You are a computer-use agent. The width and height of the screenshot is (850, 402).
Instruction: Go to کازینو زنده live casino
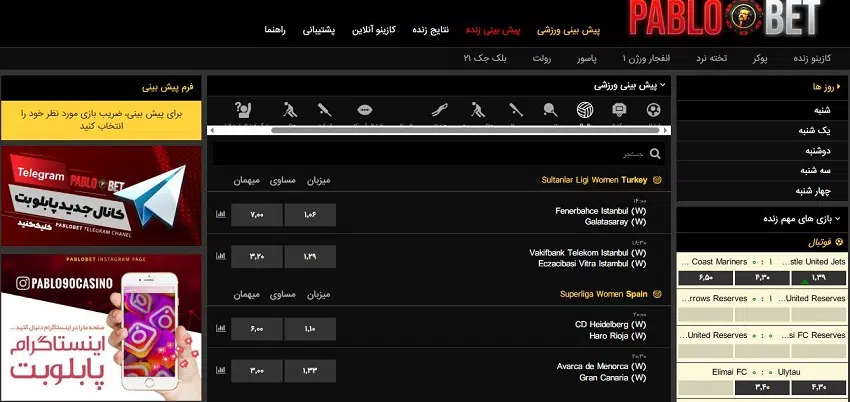tap(812, 59)
